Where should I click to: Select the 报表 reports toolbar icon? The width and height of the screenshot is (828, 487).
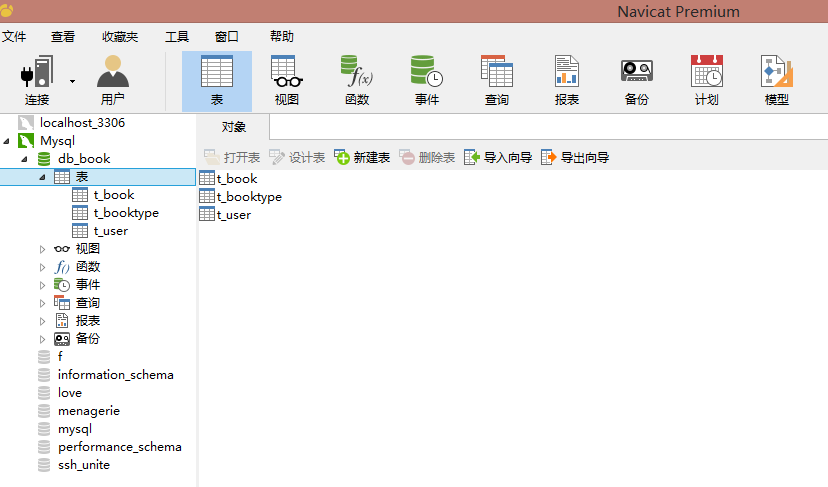tap(567, 81)
